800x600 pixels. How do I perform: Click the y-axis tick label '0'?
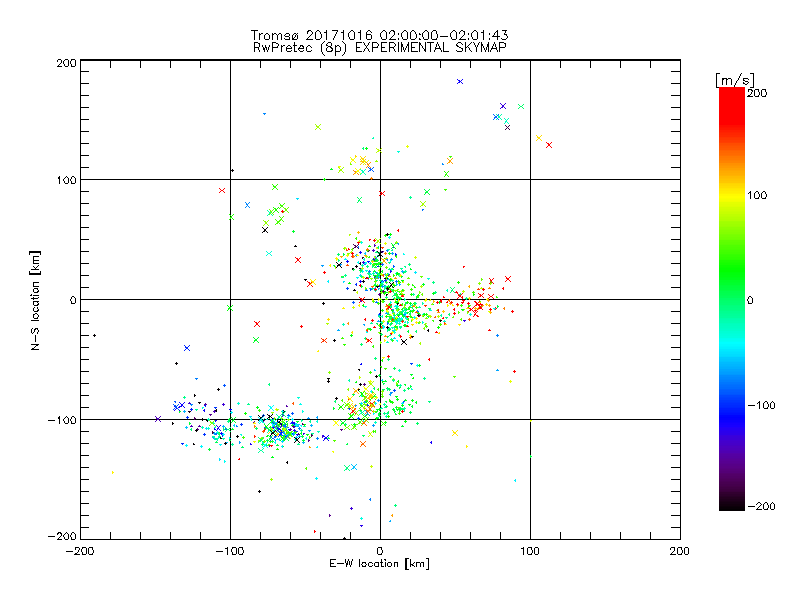[73, 300]
